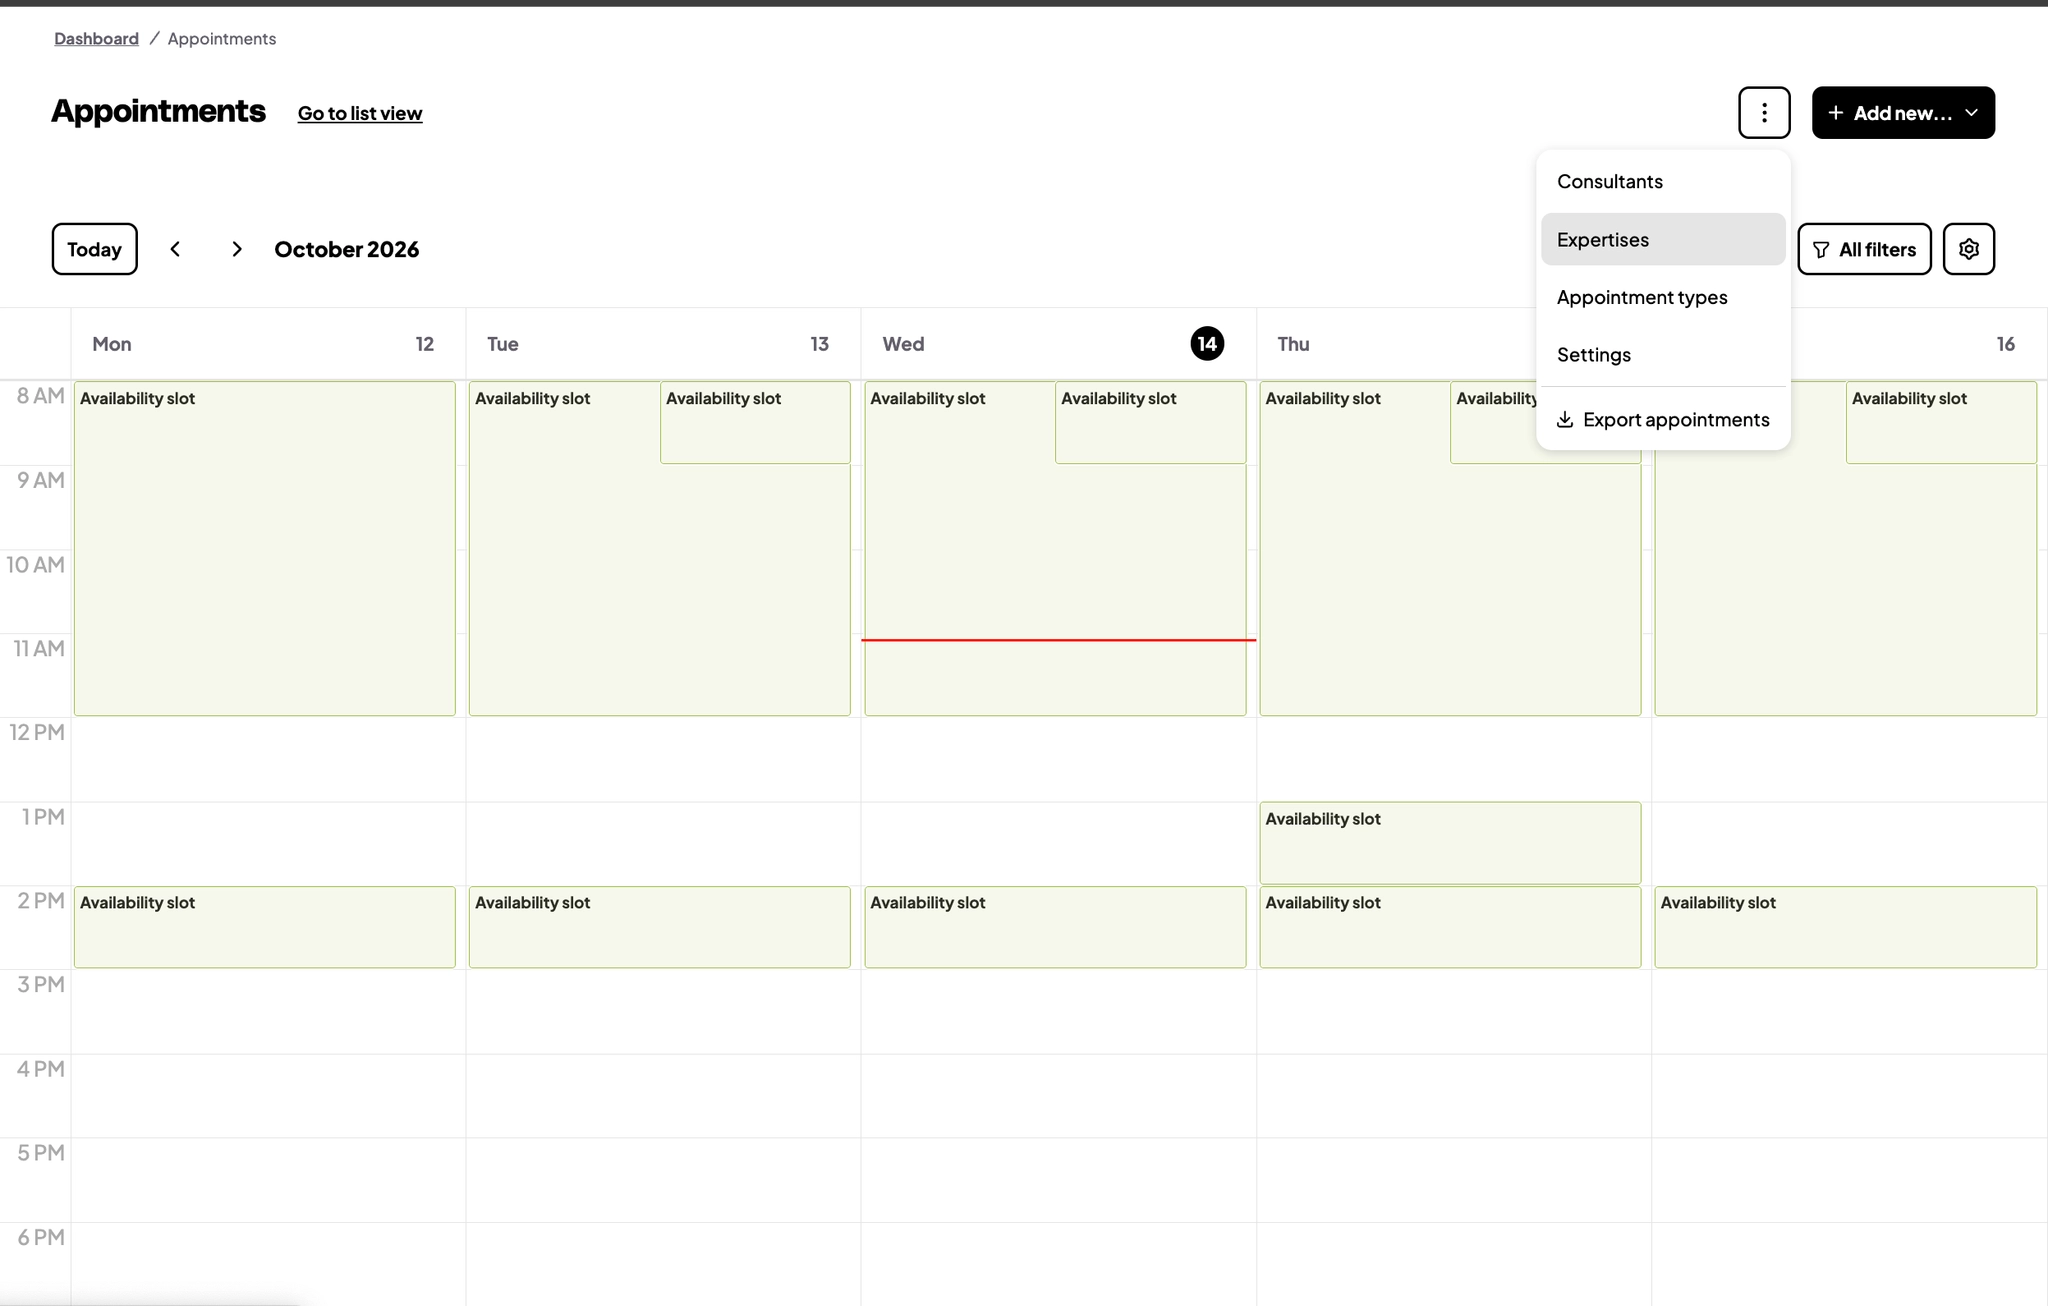Open the All filters panel
Screen dimensions: 2048x1306
click(1864, 249)
